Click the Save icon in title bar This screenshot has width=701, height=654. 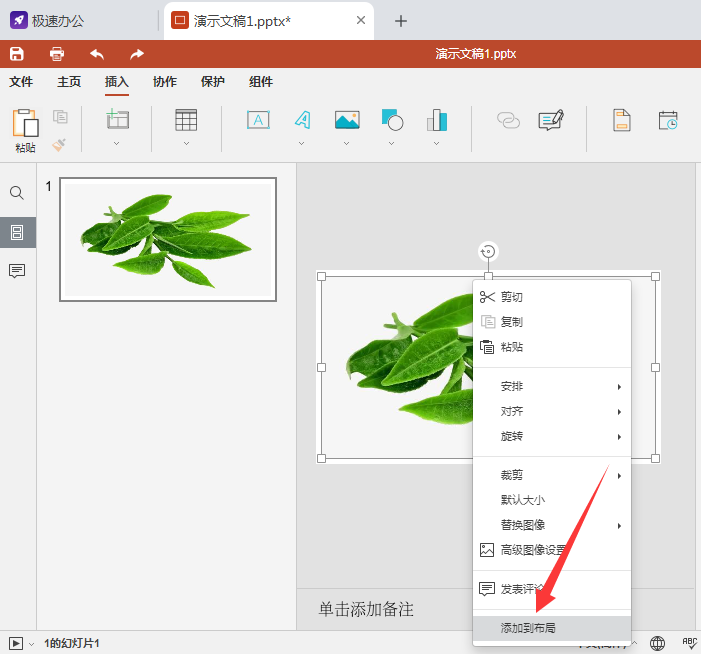point(17,54)
